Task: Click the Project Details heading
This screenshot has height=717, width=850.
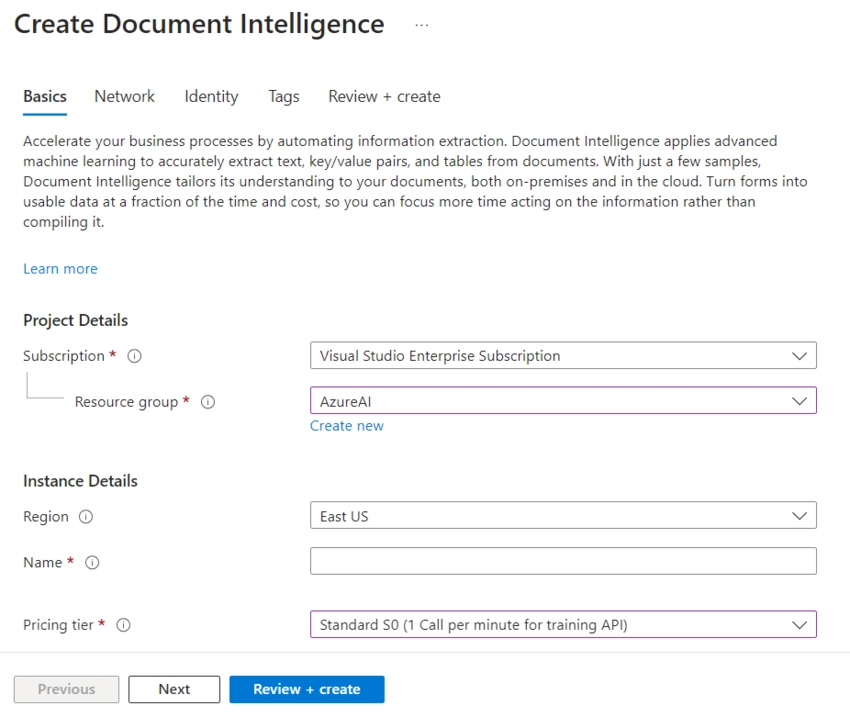Action: tap(75, 320)
